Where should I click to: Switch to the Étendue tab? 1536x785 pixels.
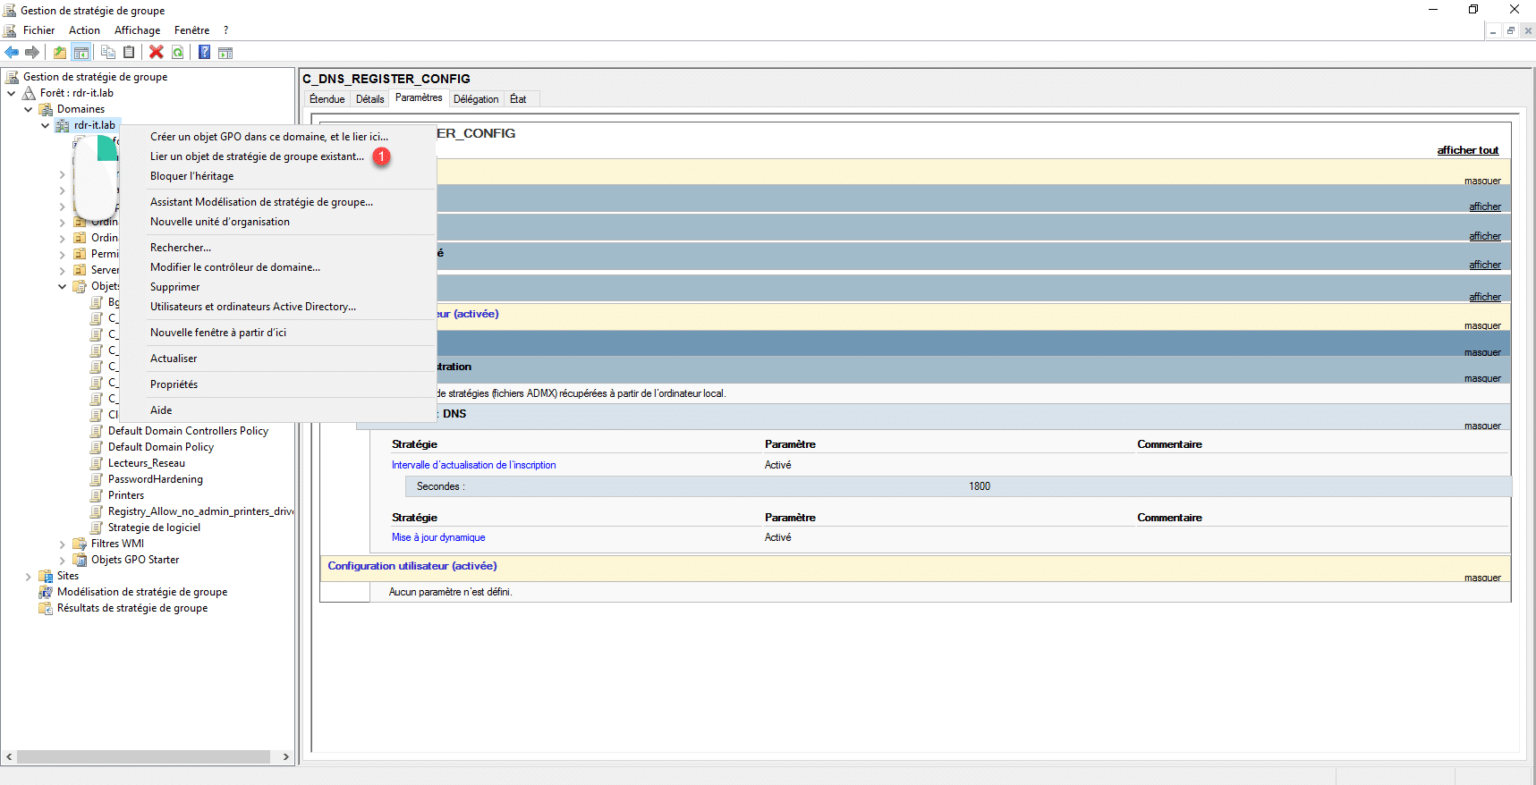(327, 99)
